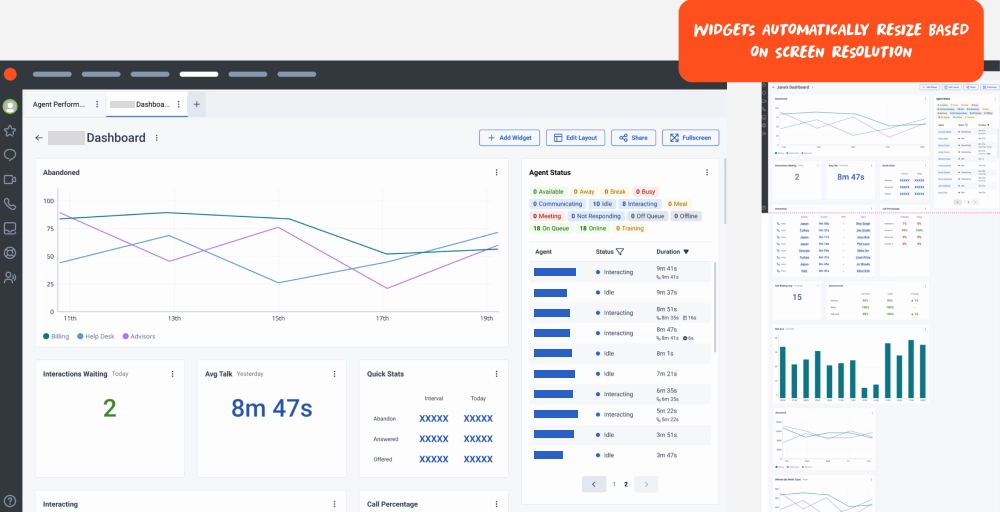Toggle the 0 Away status chip

click(x=584, y=191)
